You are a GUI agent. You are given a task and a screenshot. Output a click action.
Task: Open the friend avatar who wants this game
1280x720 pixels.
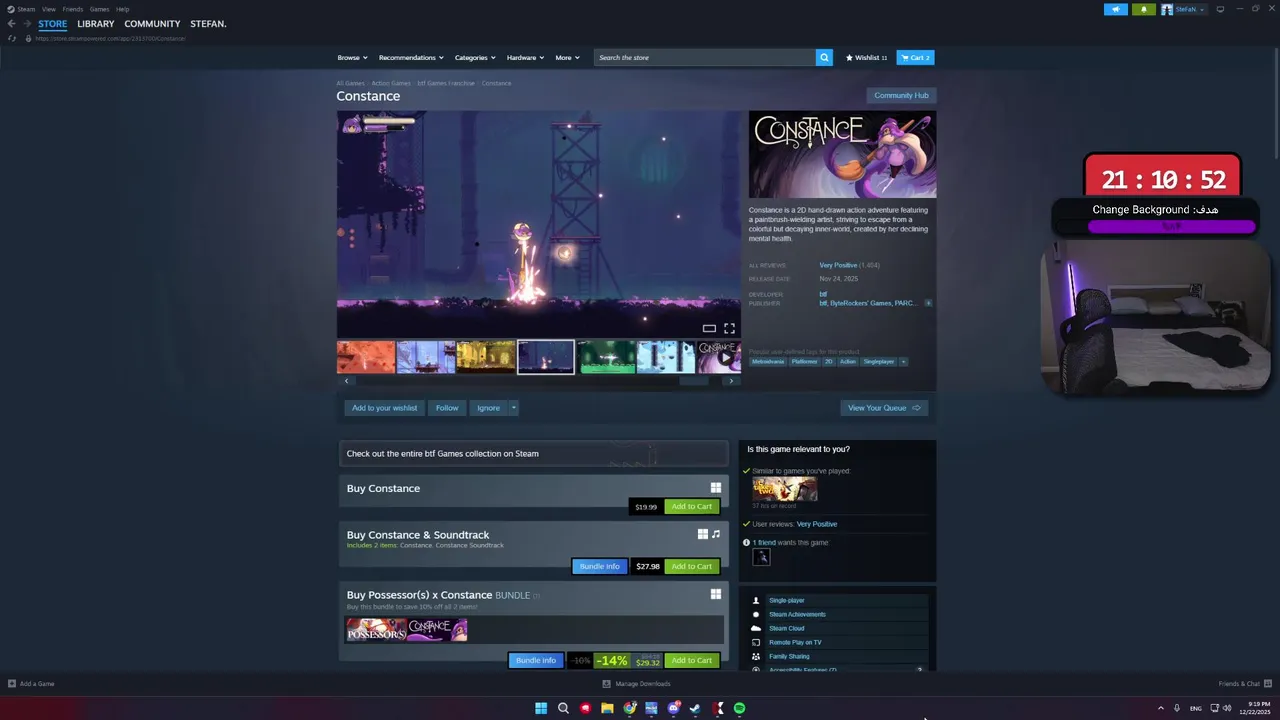(x=761, y=557)
